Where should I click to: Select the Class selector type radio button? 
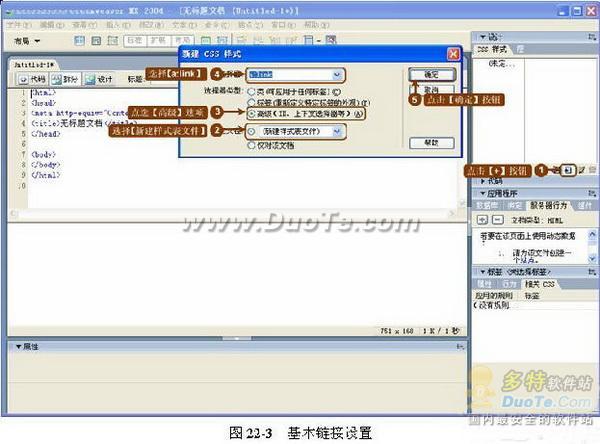(x=251, y=91)
